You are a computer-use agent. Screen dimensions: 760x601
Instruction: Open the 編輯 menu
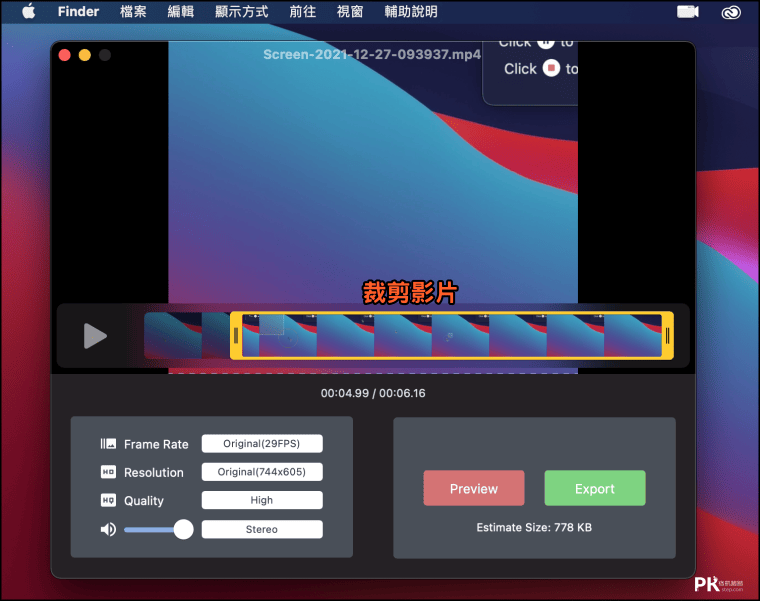181,11
